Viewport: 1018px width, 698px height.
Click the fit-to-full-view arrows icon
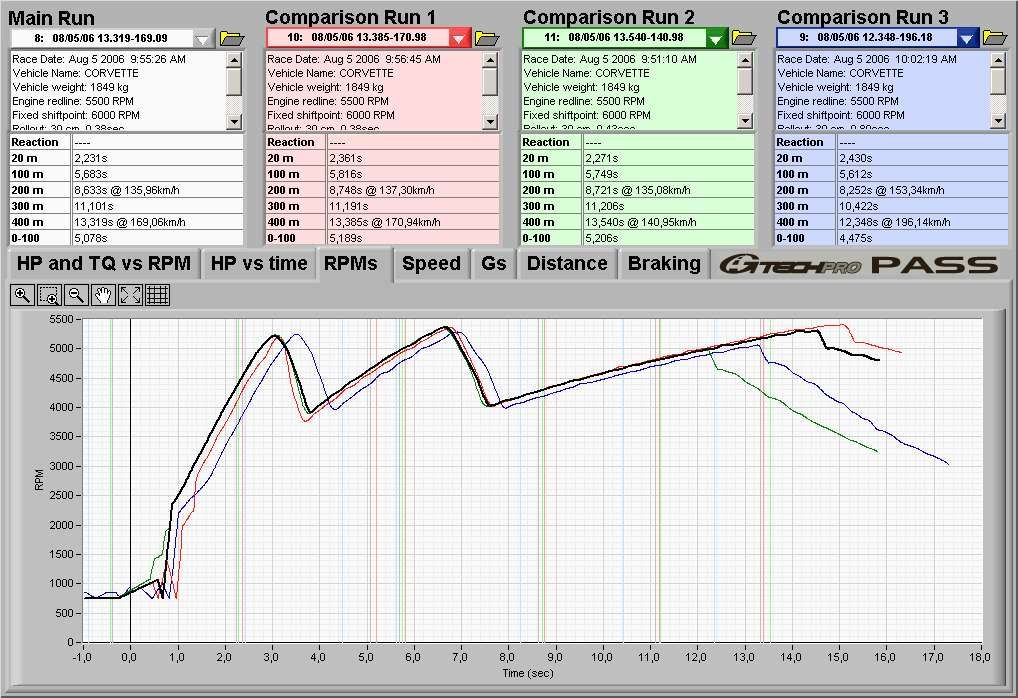(130, 295)
